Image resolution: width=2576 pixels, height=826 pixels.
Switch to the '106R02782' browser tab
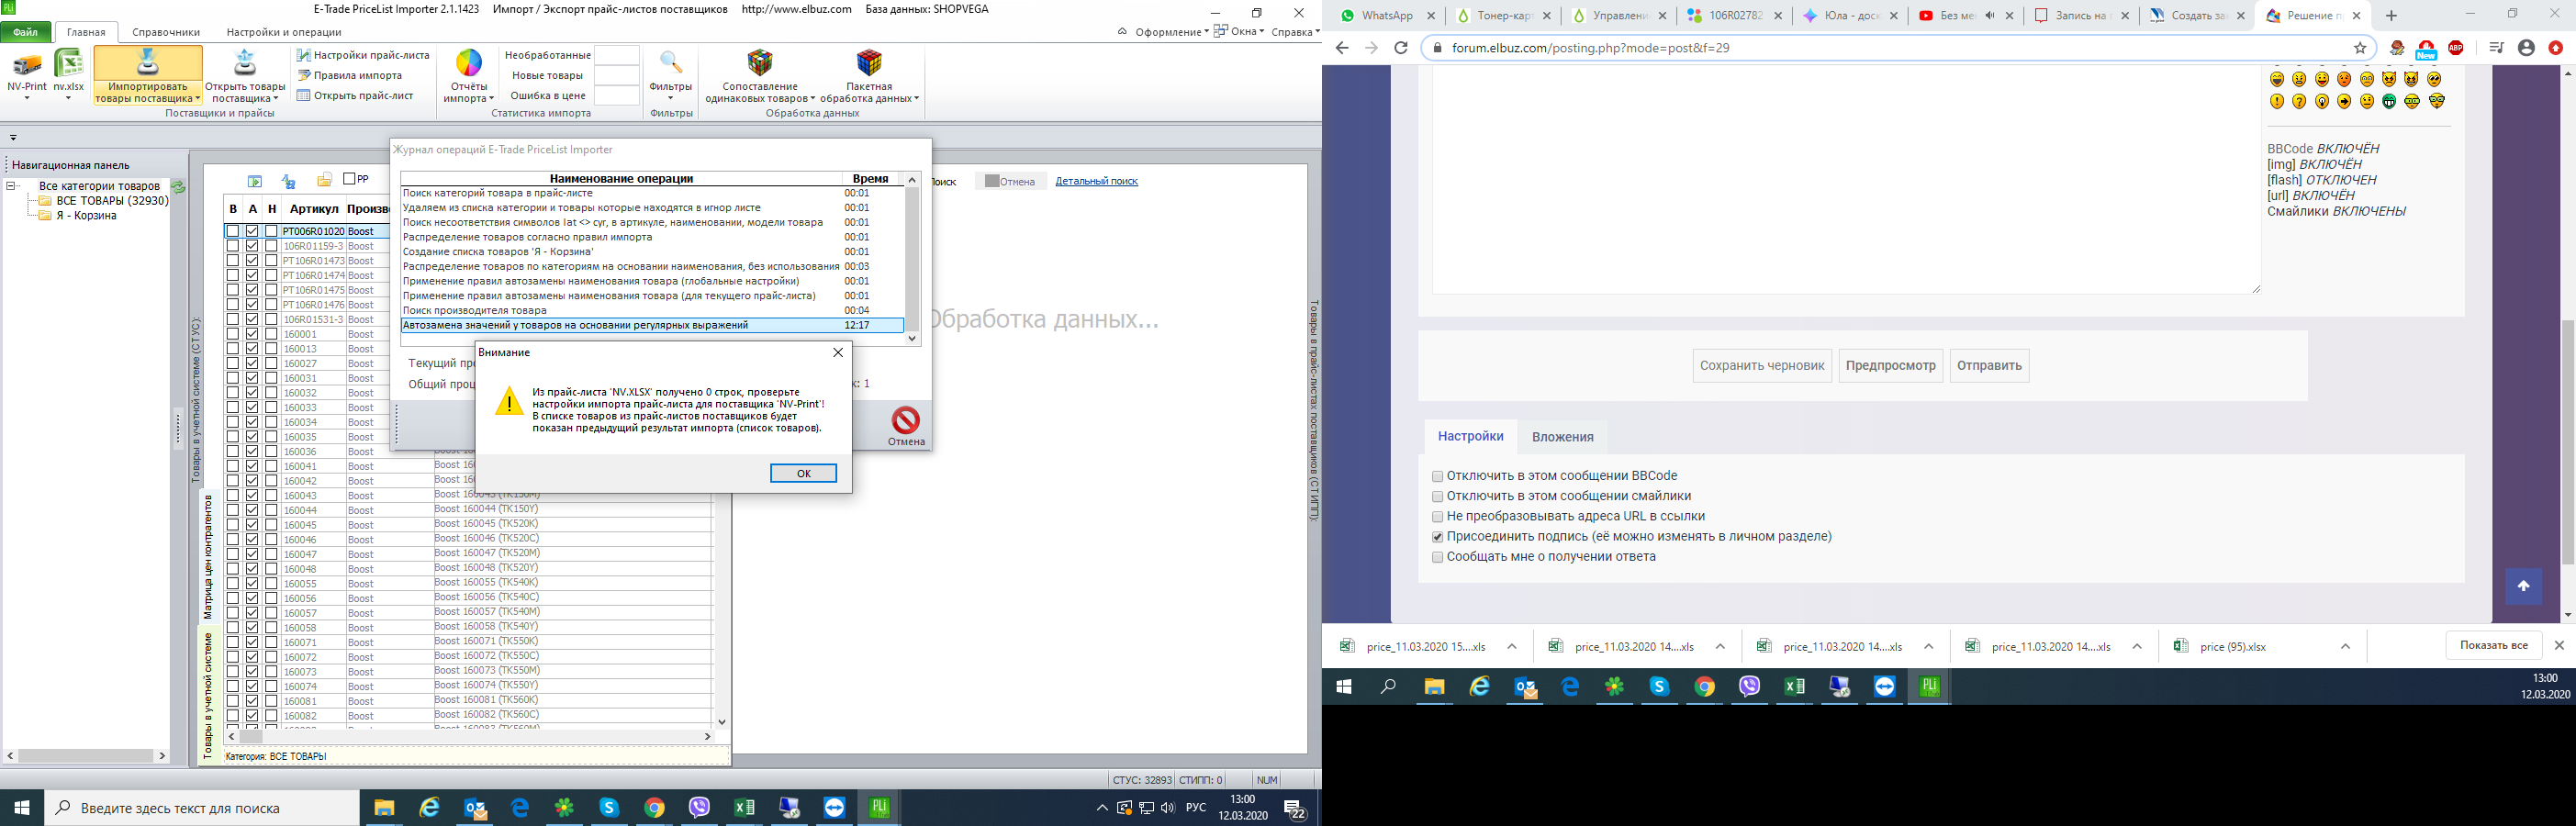tap(1734, 16)
